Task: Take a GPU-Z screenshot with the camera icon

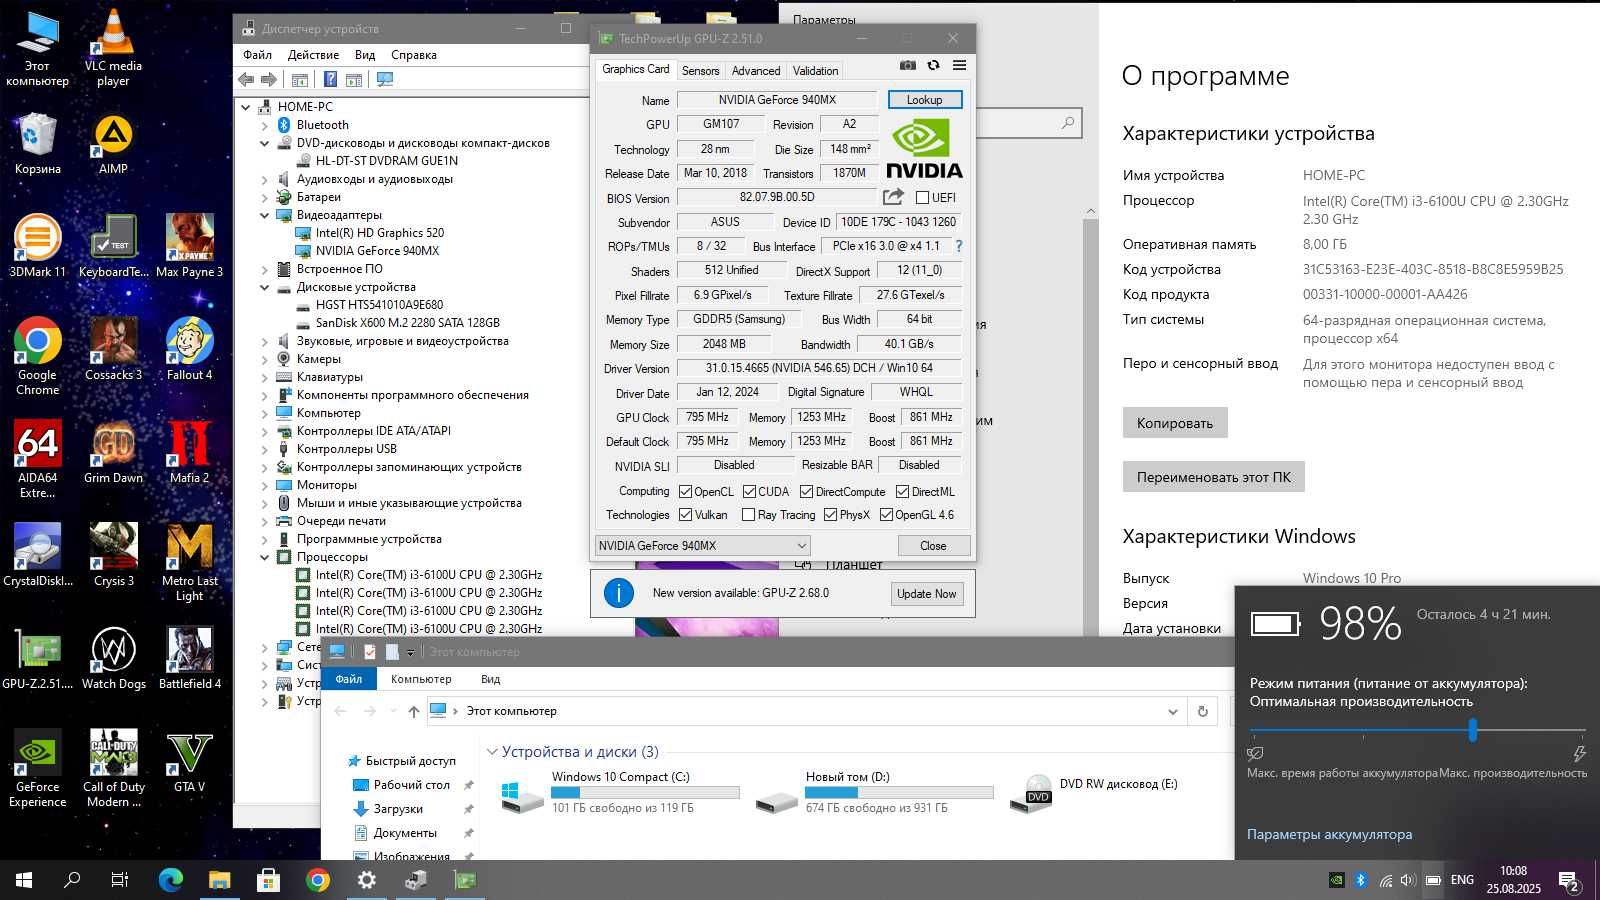Action: pos(907,65)
